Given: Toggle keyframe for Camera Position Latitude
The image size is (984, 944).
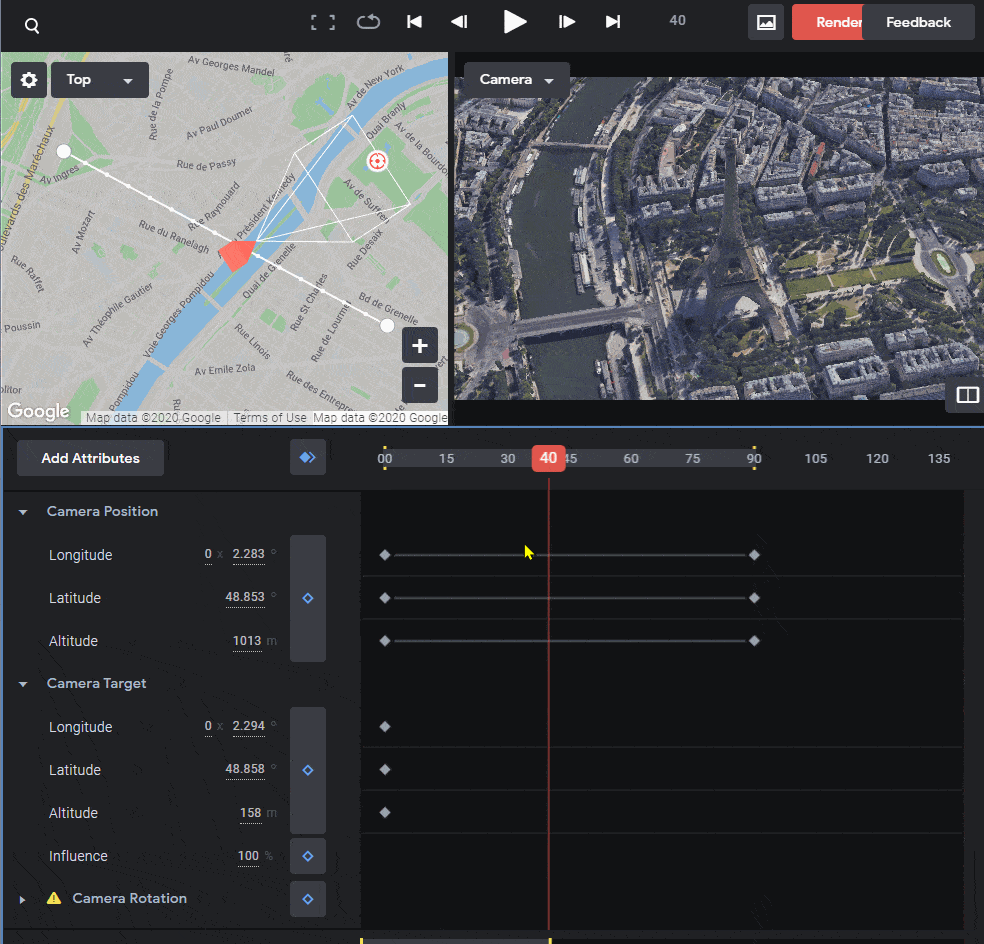Looking at the screenshot, I should click(308, 598).
